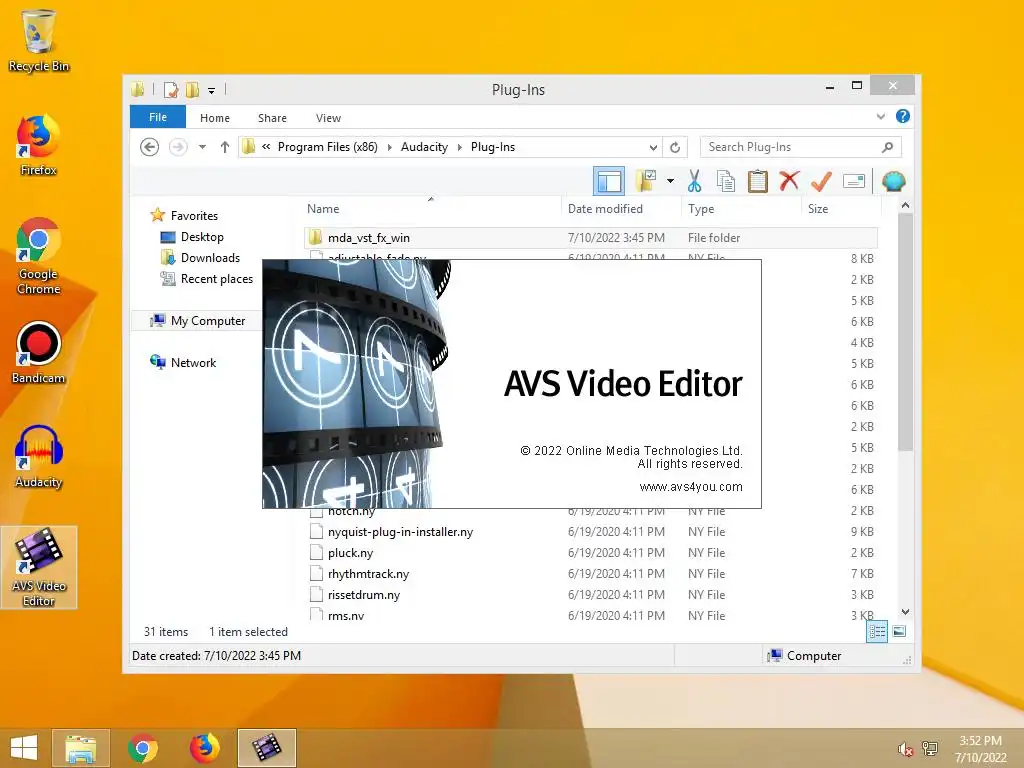Delete selection using the red X icon
This screenshot has height=768, width=1024.
[x=789, y=181]
